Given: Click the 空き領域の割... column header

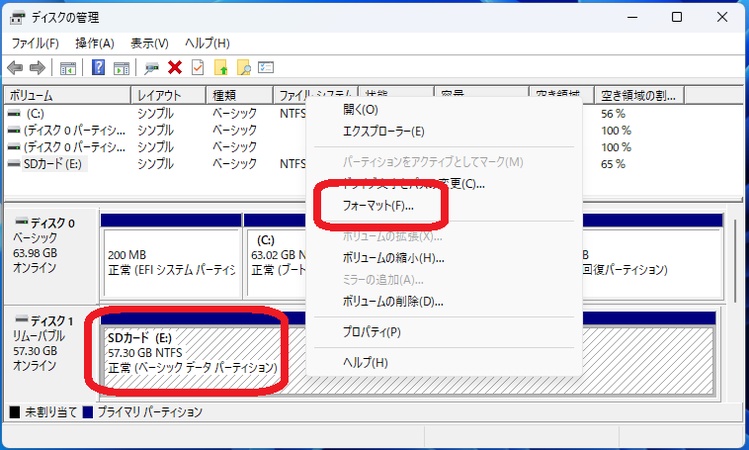Looking at the screenshot, I should (x=639, y=96).
